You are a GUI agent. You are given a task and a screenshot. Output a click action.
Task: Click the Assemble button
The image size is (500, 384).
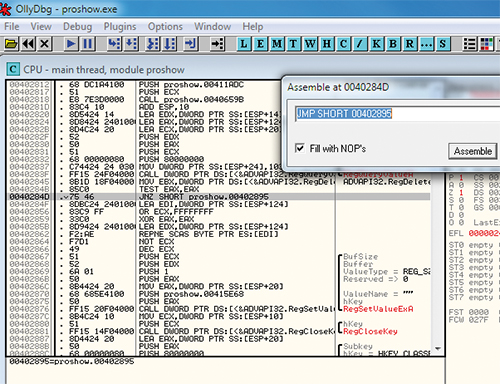[x=473, y=151]
